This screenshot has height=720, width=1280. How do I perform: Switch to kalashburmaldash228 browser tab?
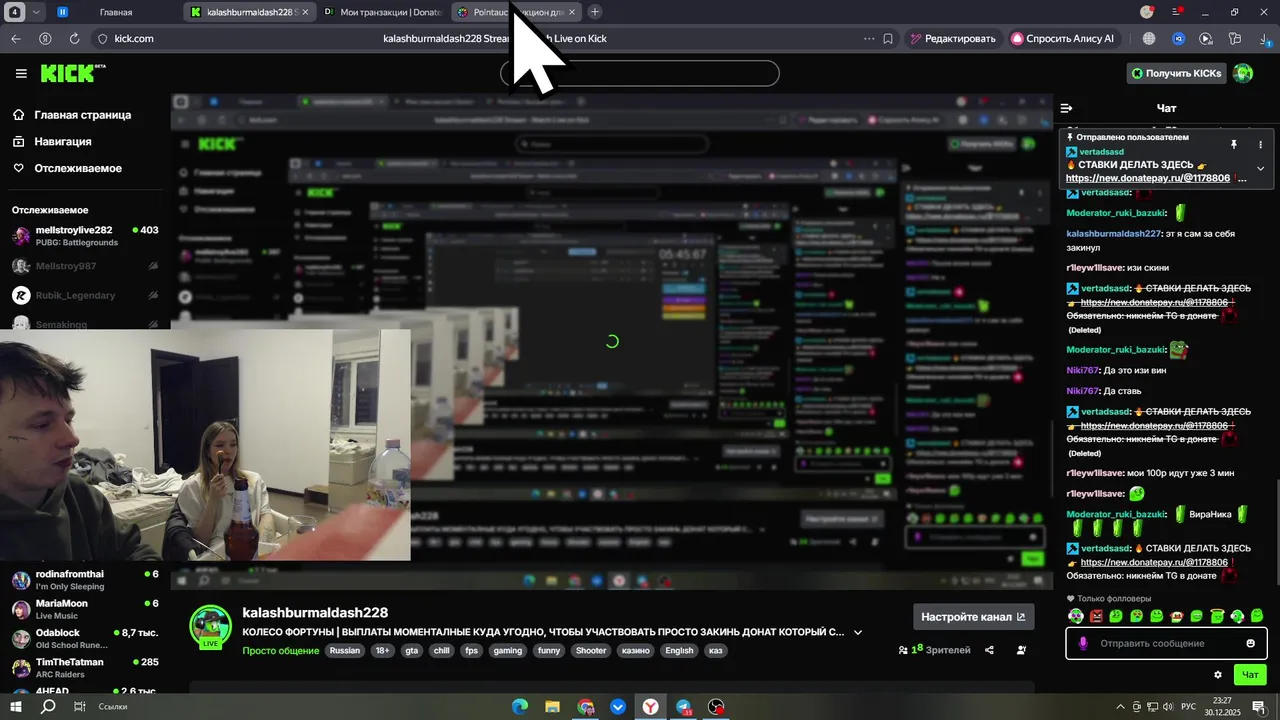pos(250,12)
